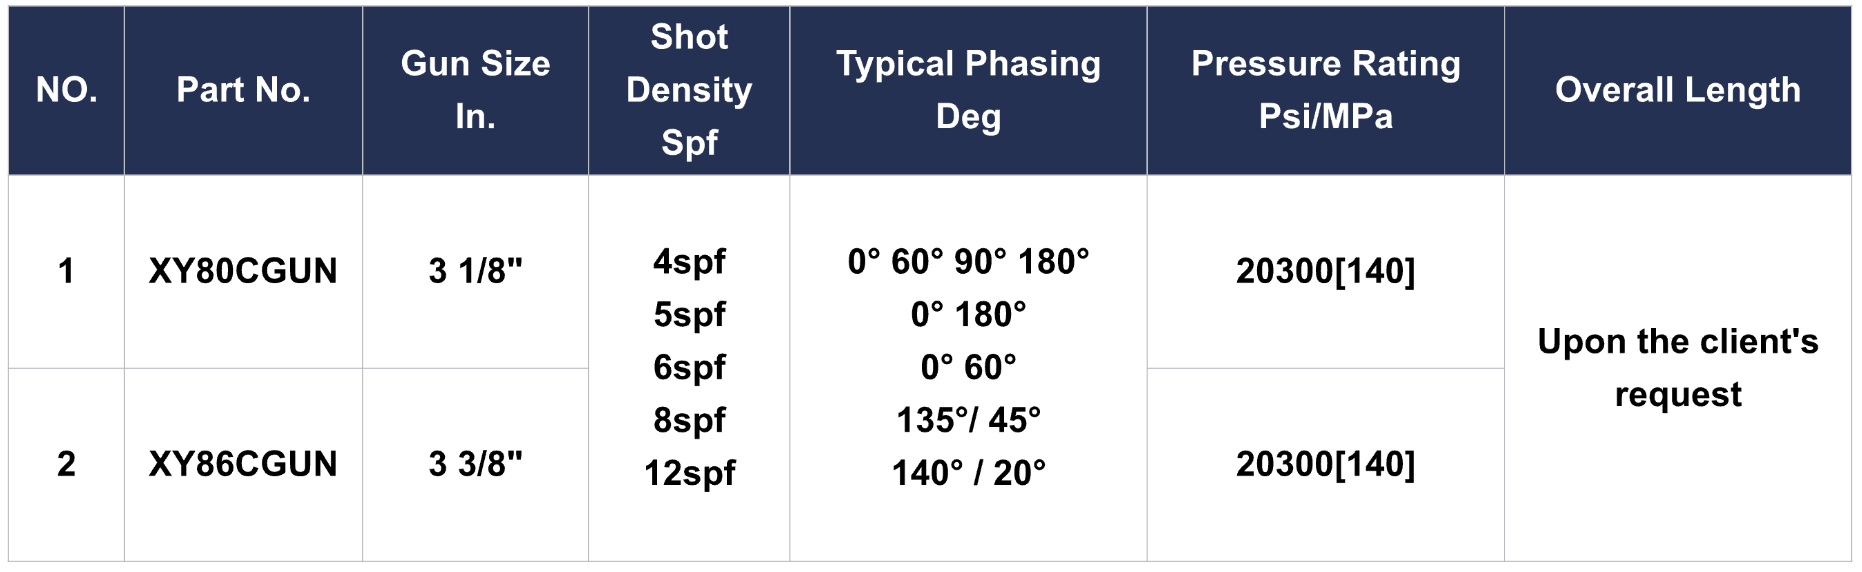Image resolution: width=1862 pixels, height=572 pixels.
Task: Click the NO. column header
Action: tap(67, 90)
